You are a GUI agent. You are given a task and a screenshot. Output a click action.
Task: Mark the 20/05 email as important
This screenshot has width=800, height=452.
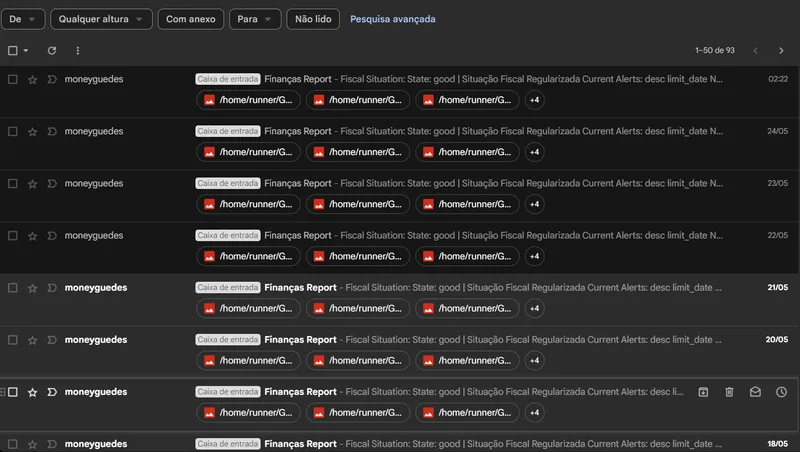(52, 340)
